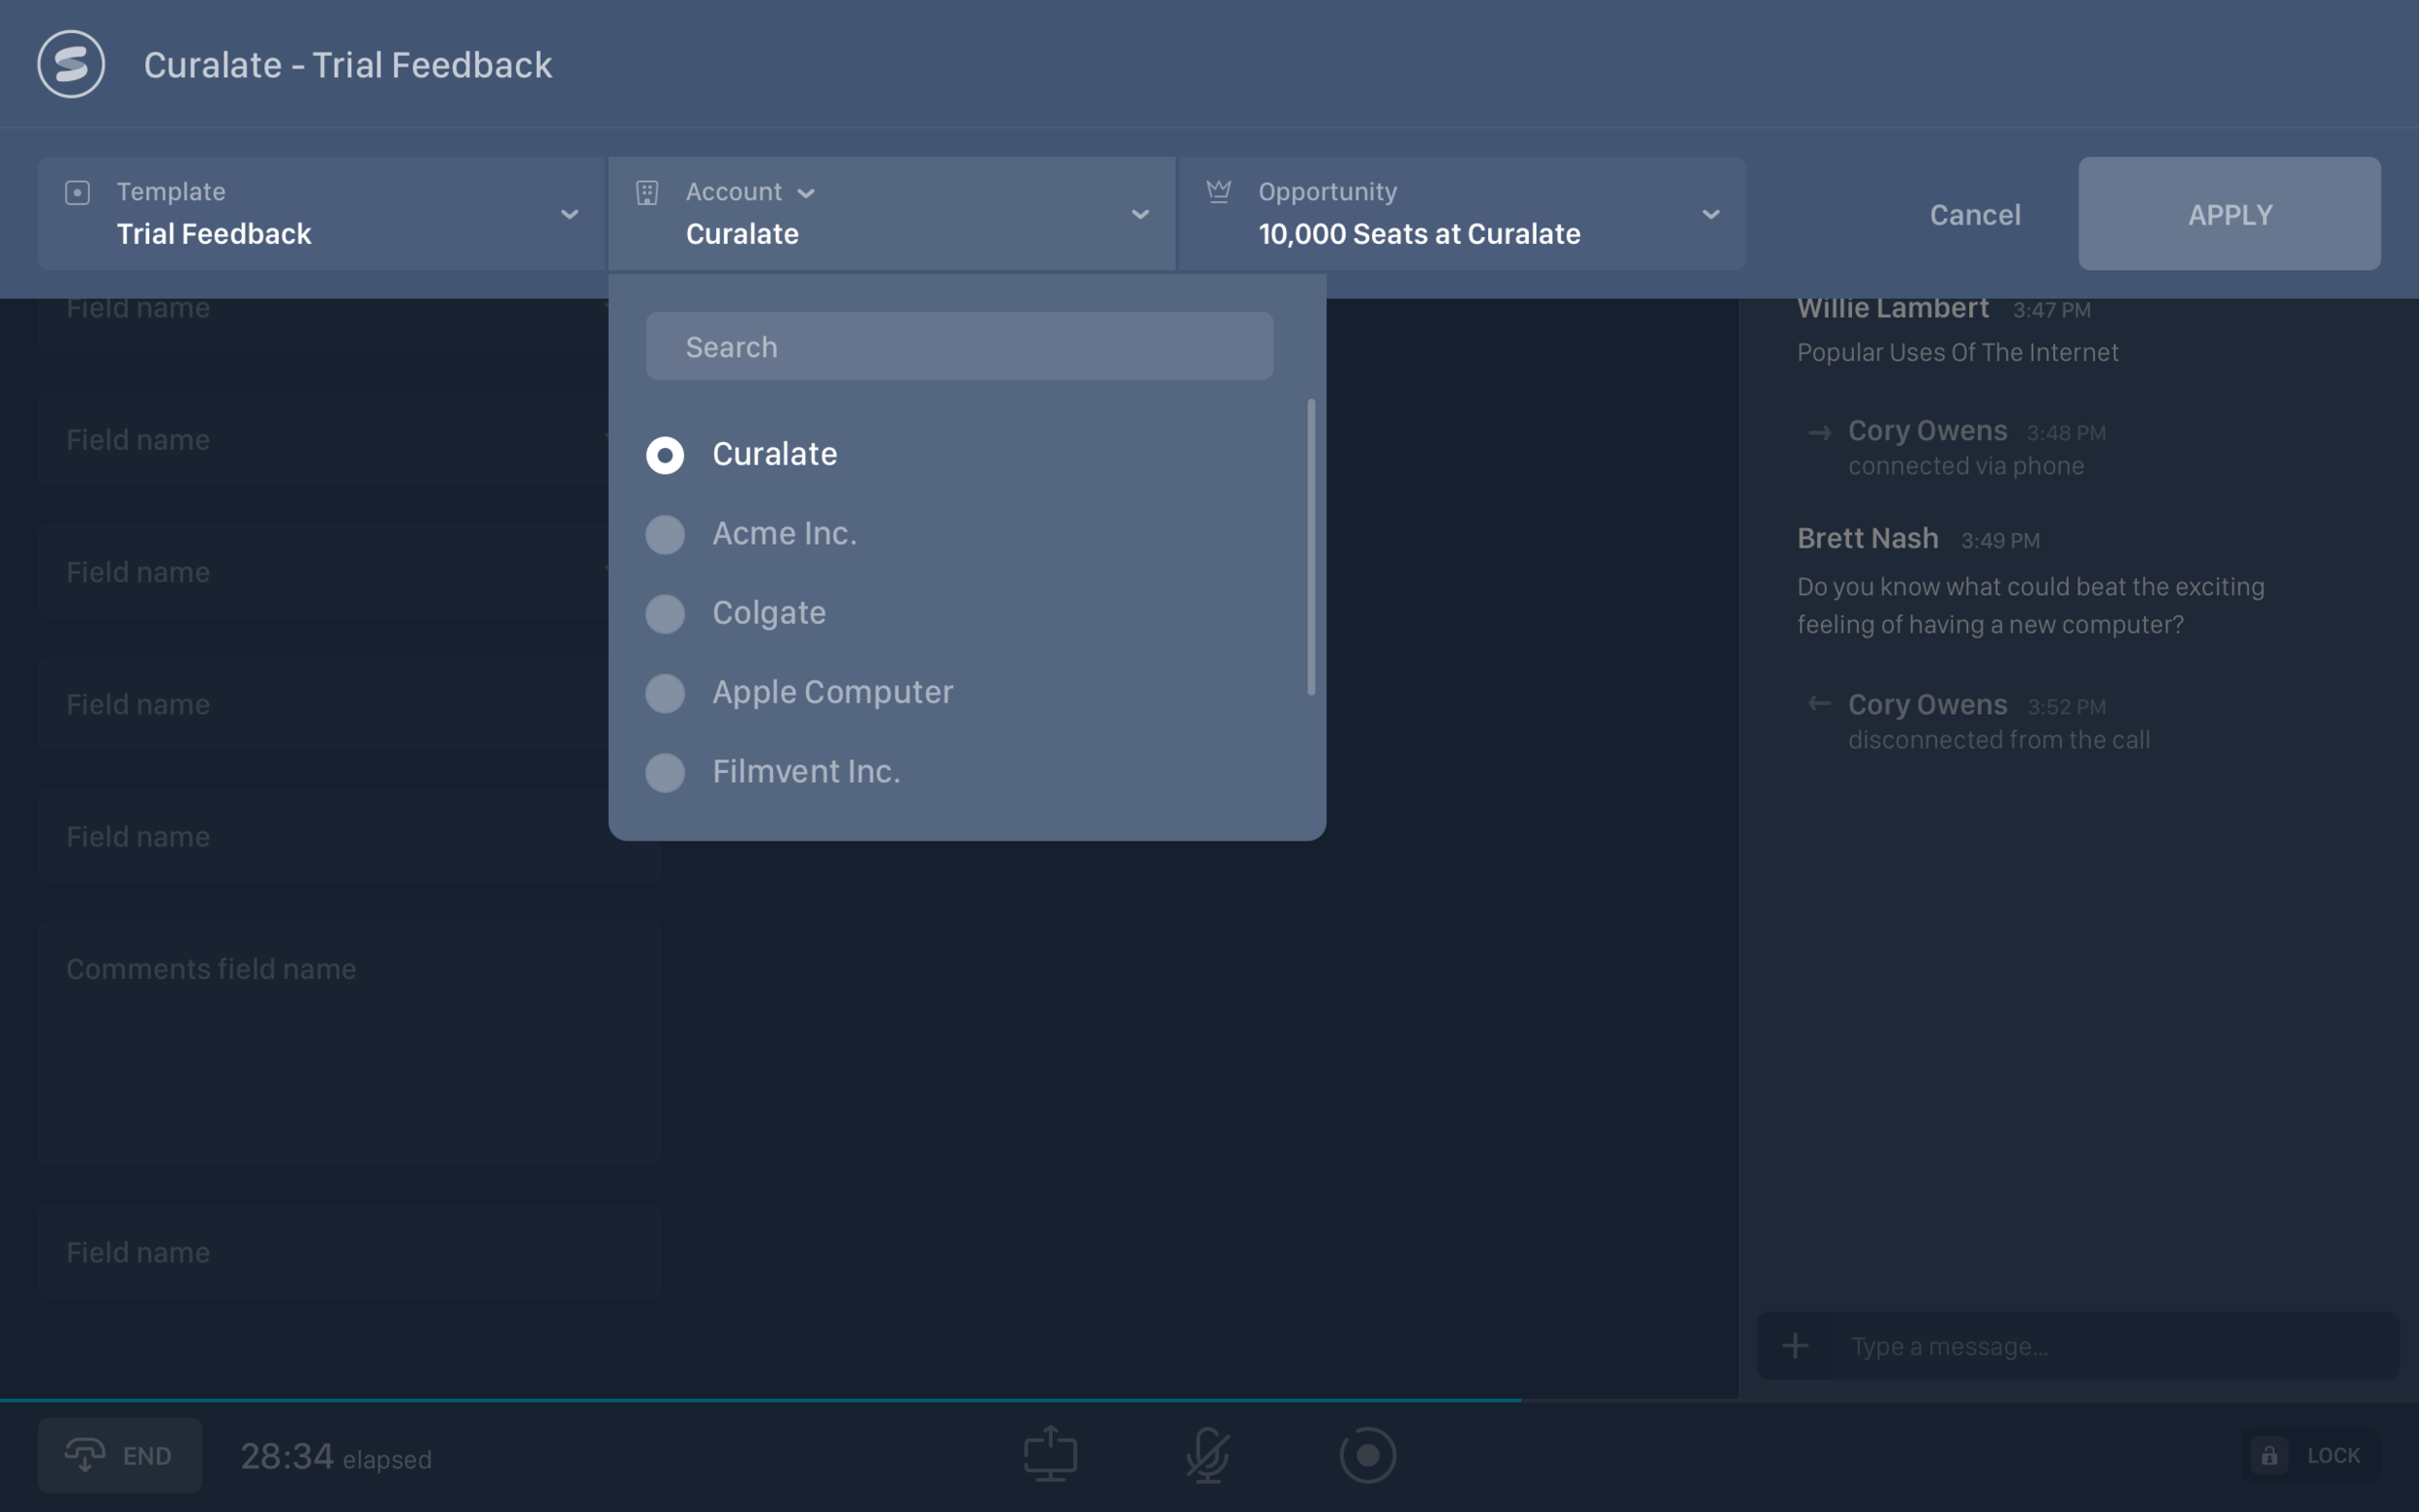
Task: Click the LOCK padlock button
Action: pos(2310,1455)
